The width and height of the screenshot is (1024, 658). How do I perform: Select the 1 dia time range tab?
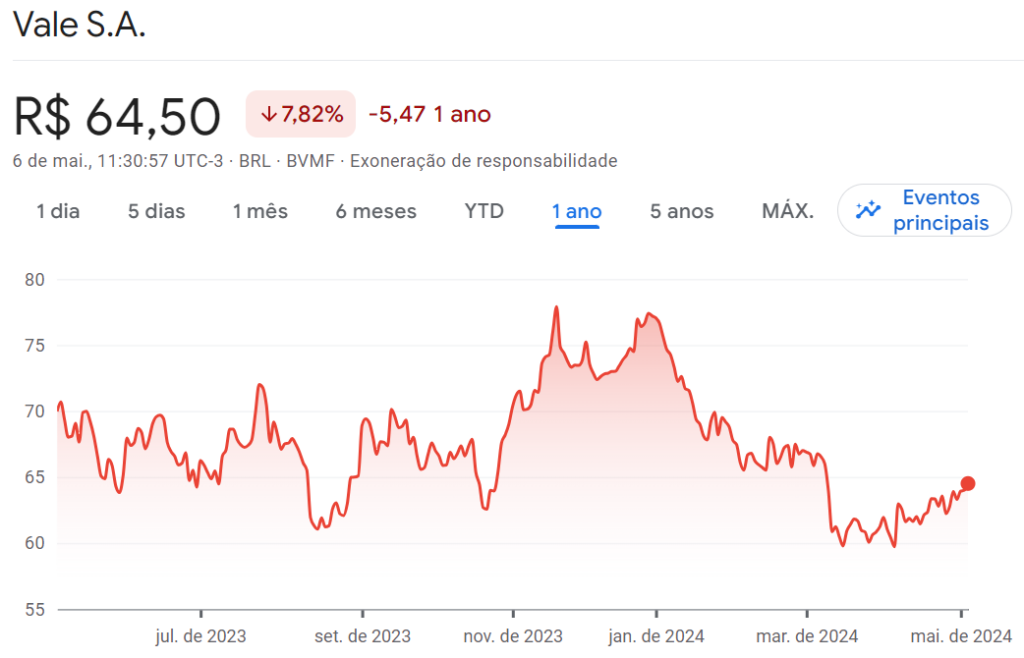pyautogui.click(x=58, y=212)
